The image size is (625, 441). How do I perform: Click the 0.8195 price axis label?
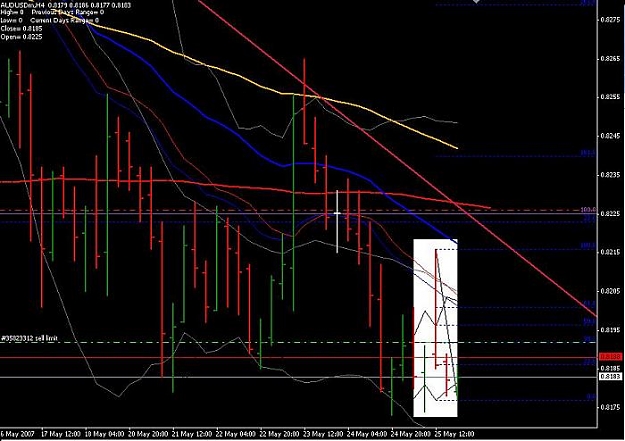tap(610, 330)
